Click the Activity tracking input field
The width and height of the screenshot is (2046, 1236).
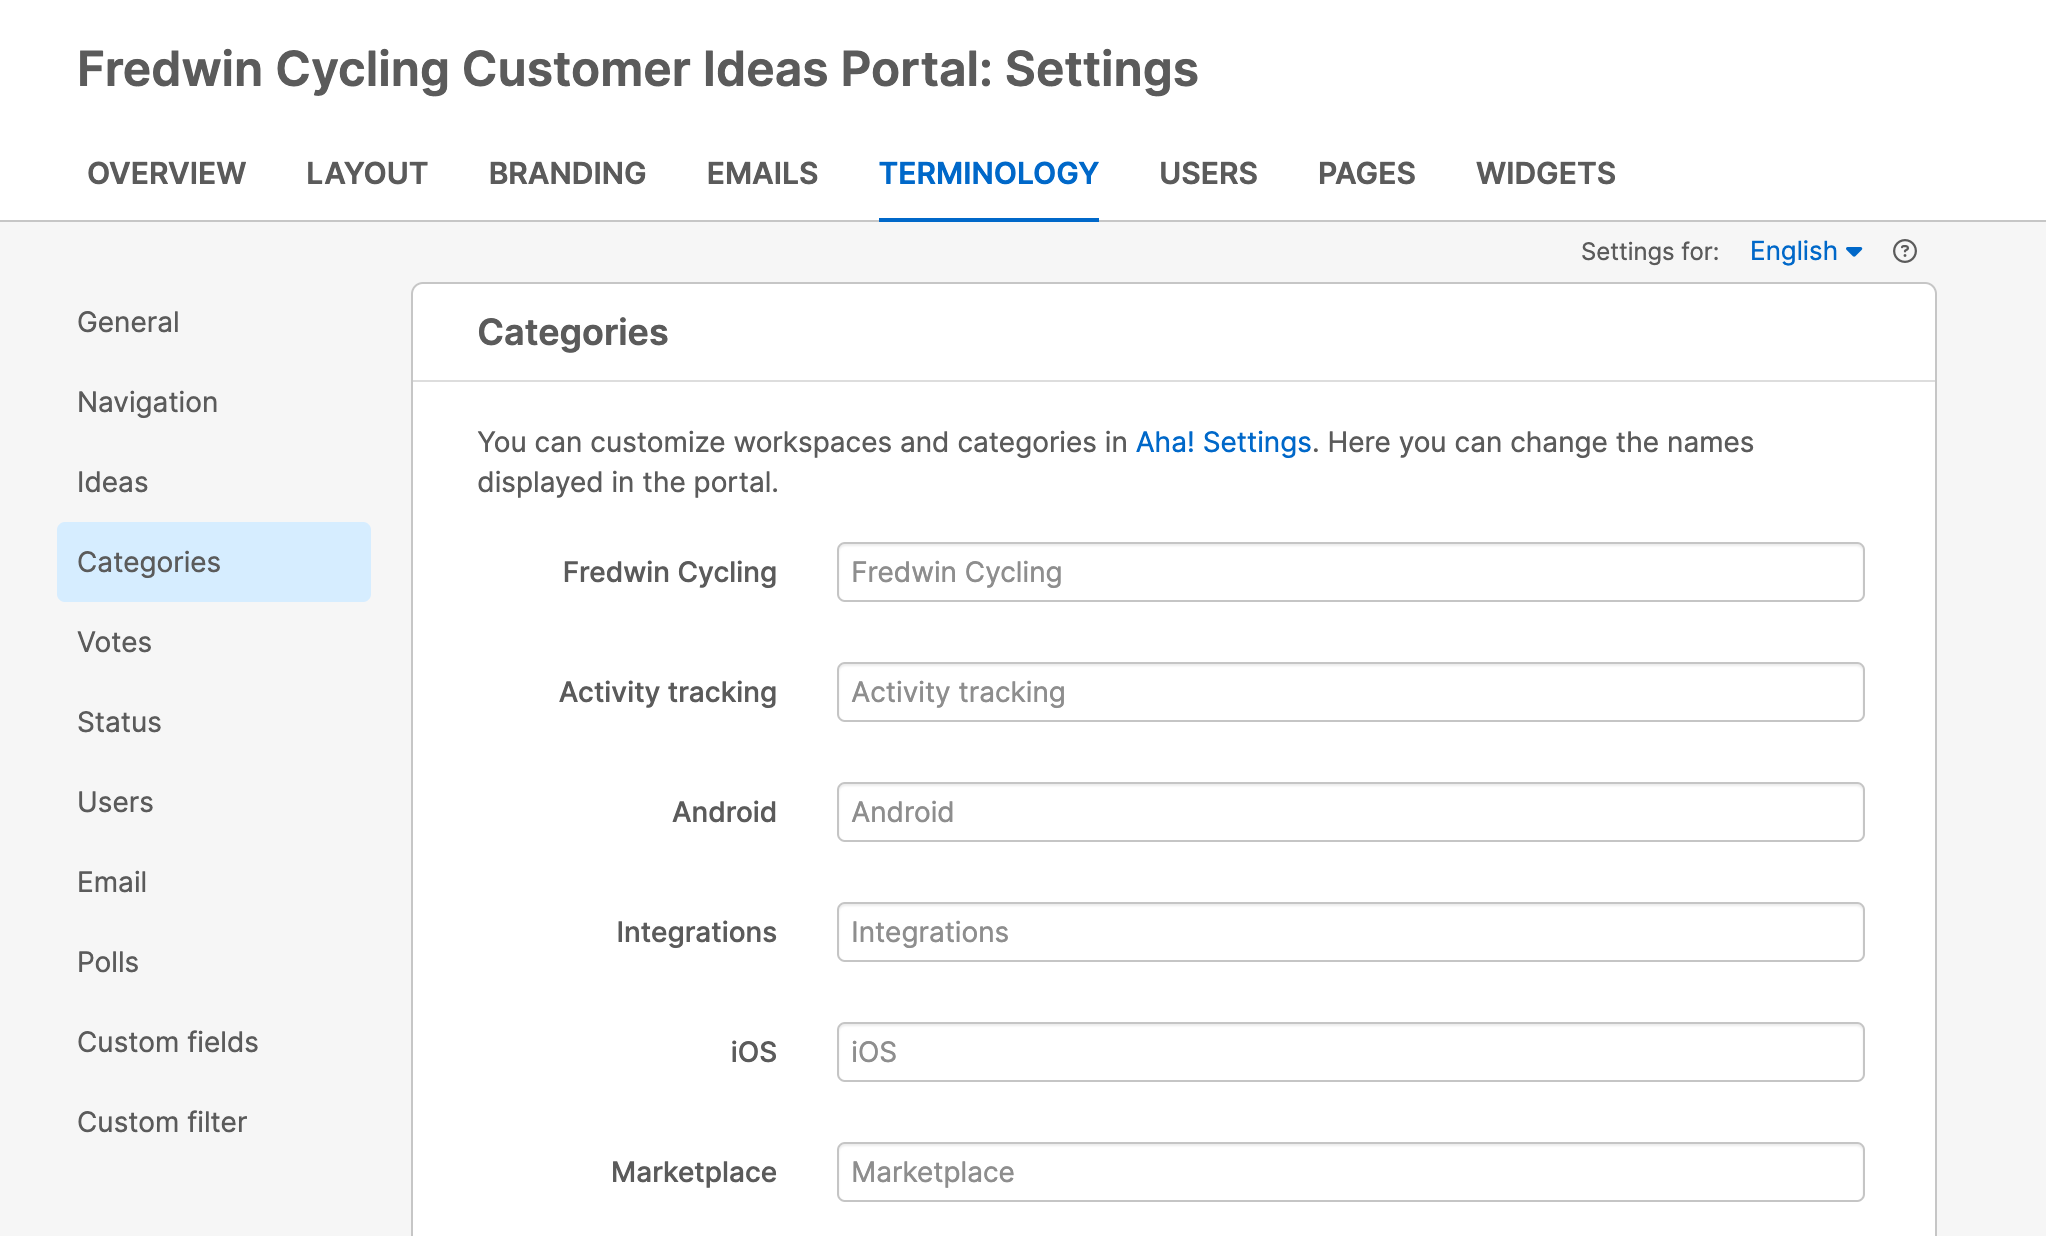click(x=1350, y=692)
